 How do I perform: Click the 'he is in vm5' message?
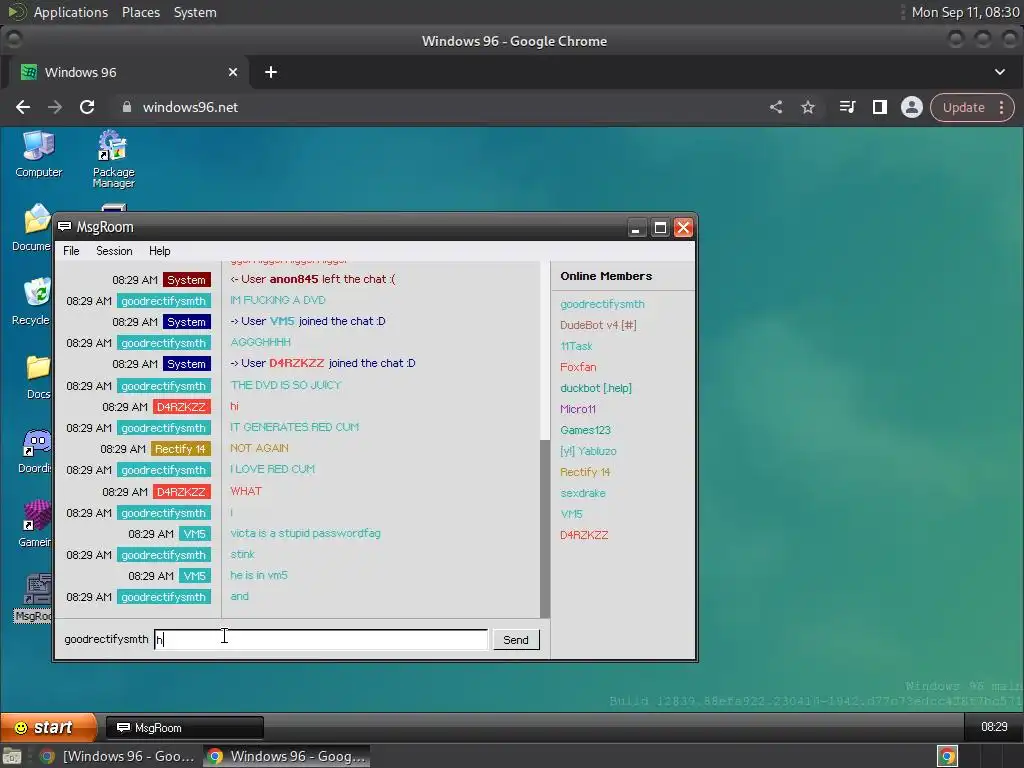coord(259,575)
